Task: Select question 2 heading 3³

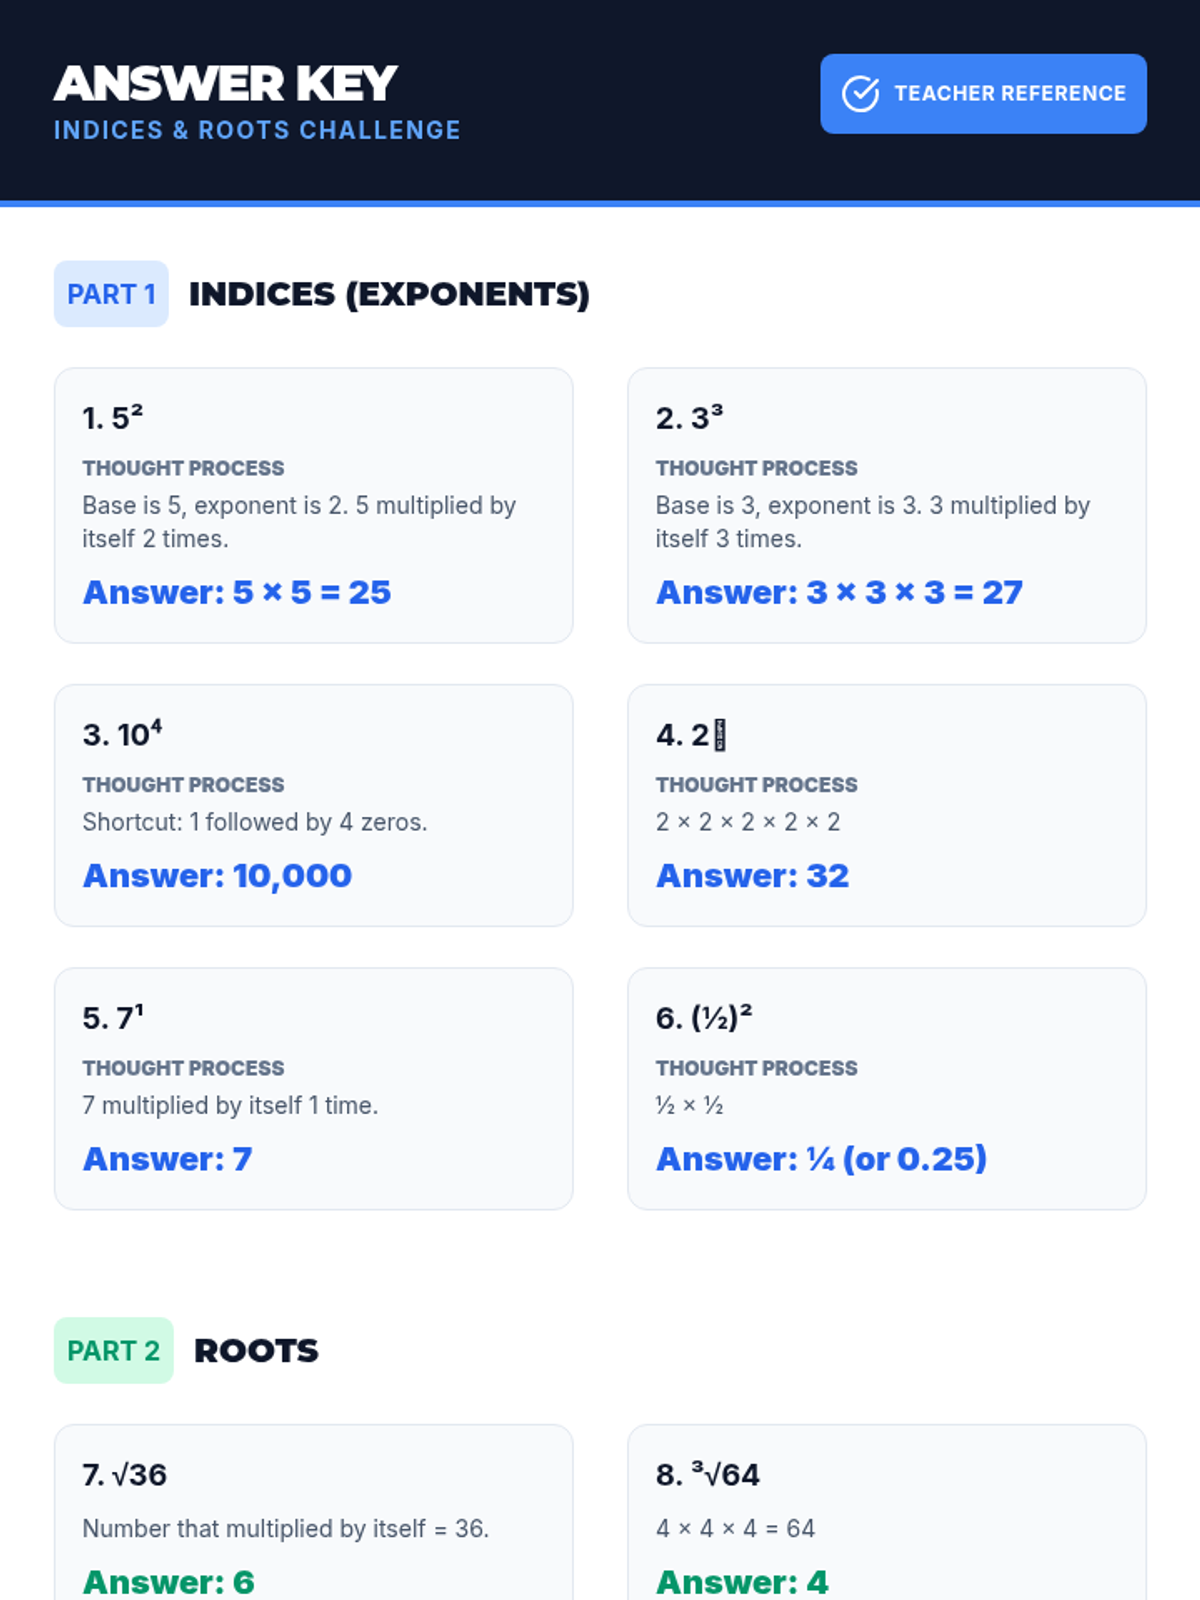Action: [689, 418]
